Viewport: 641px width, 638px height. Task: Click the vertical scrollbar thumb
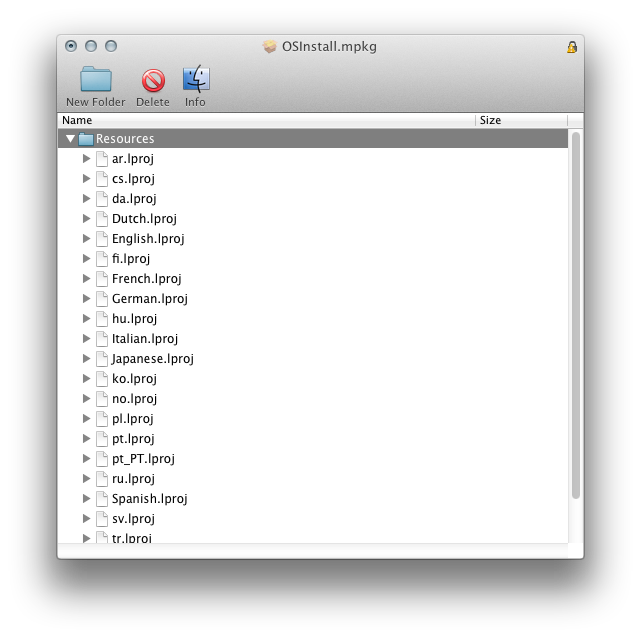click(576, 316)
